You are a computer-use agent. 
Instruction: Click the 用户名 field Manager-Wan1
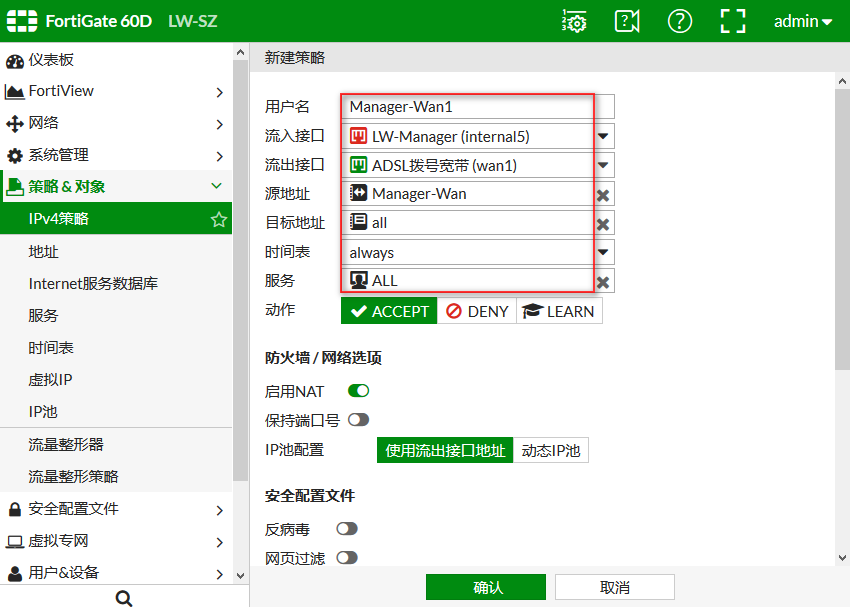[x=478, y=107]
